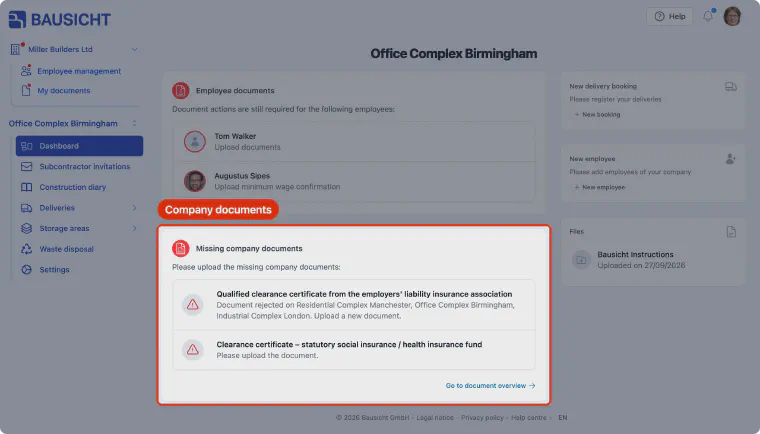Screen dimensions: 760x434
Task: Open the Legal notice footer link
Action: pos(435,418)
